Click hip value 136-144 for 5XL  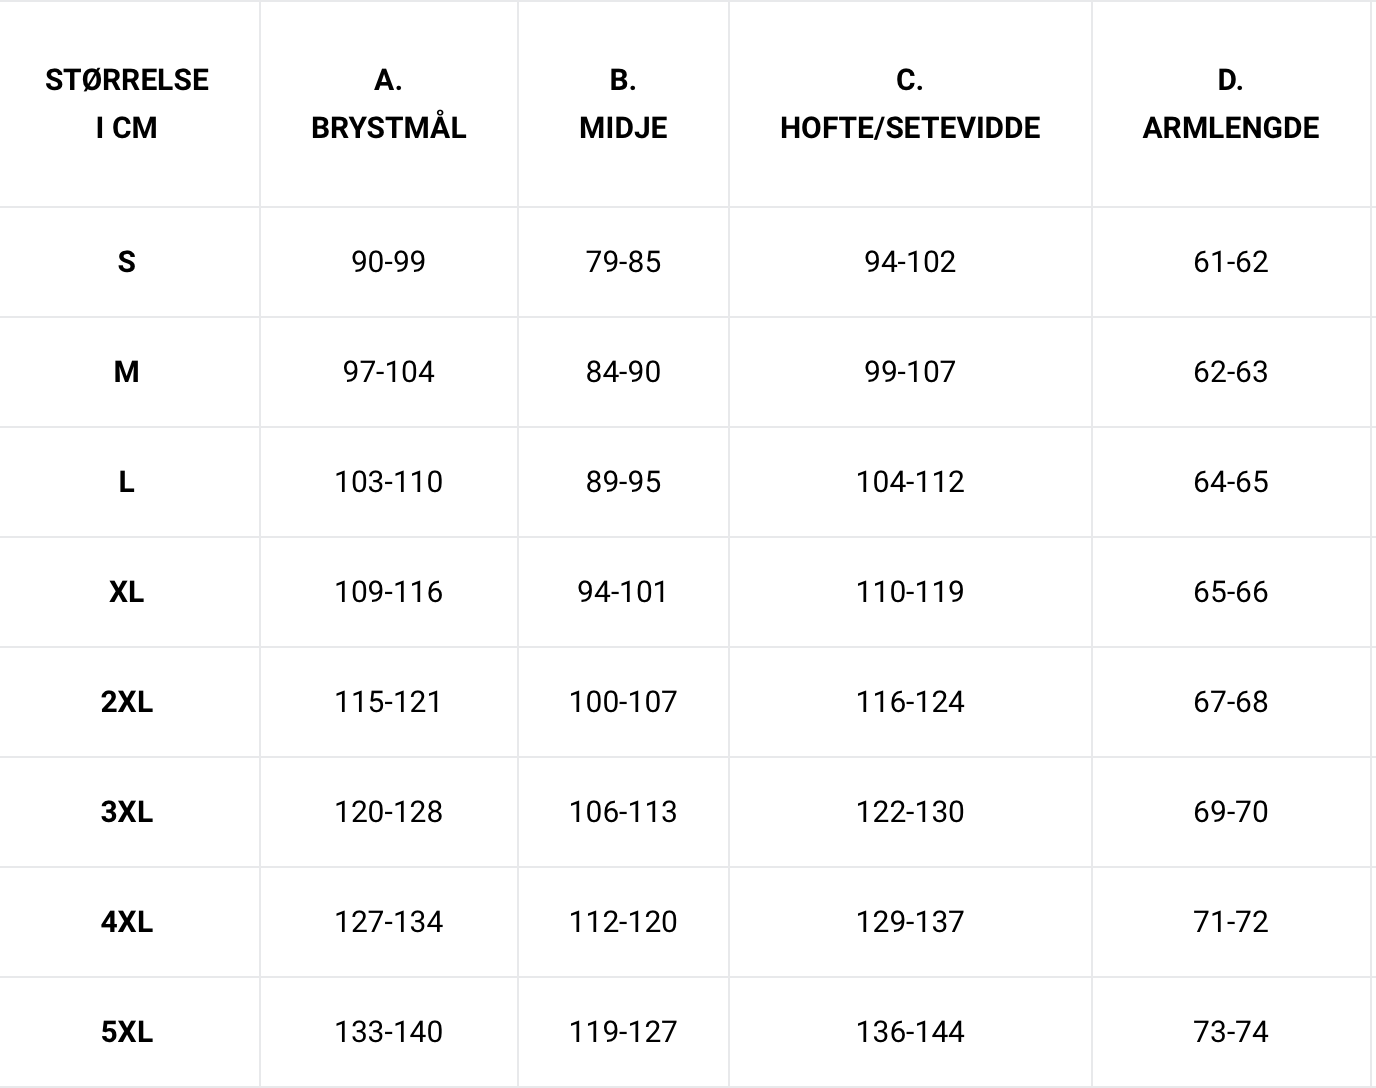point(910,1032)
